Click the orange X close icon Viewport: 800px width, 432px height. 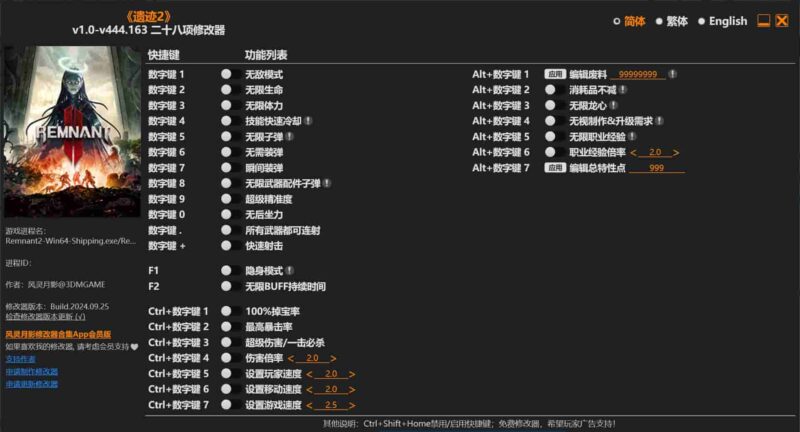pyautogui.click(x=782, y=20)
